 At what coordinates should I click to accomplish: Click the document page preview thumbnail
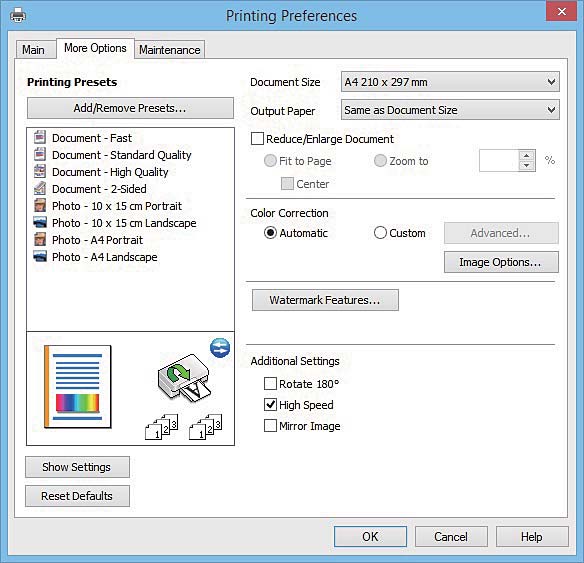point(77,387)
